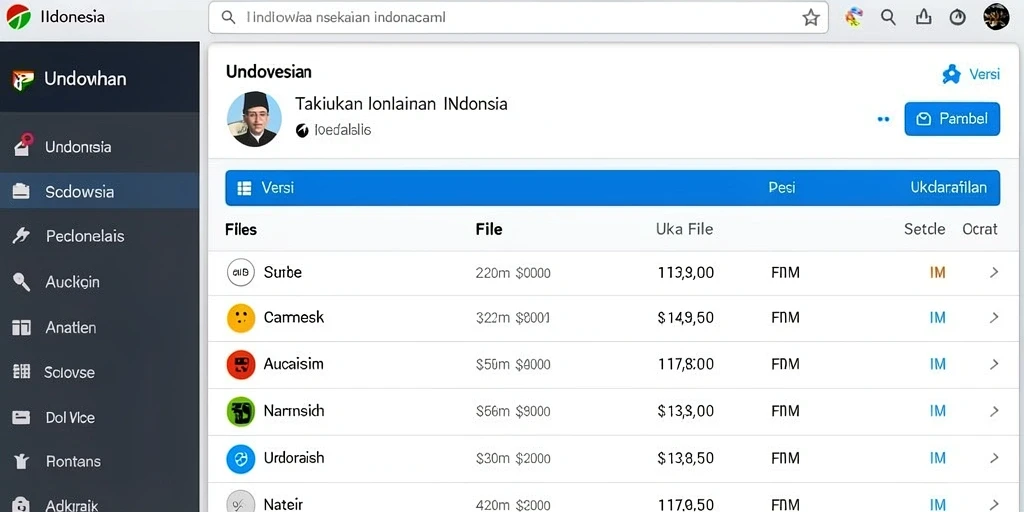
Task: Click the toolbar search magnifier icon
Action: (x=888, y=18)
